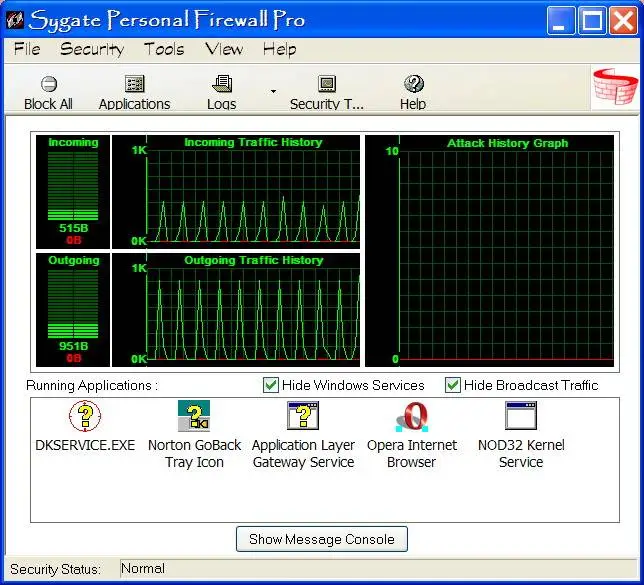
Task: Open the Applications list toolbar icon
Action: click(134, 84)
